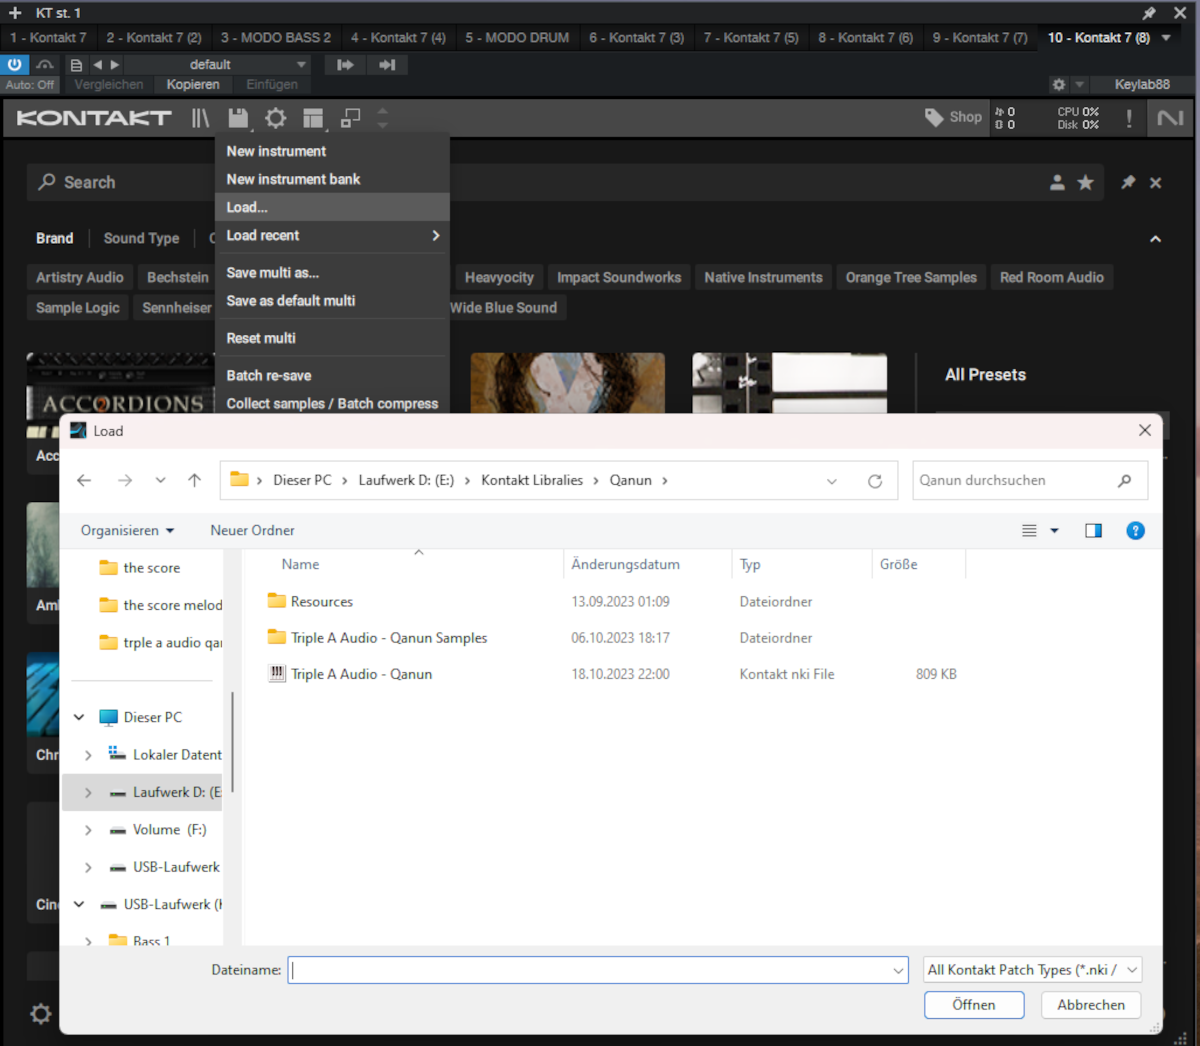Screen dimensions: 1200x1046
Task: Toggle favorites star filter in browser
Action: coord(1085,183)
